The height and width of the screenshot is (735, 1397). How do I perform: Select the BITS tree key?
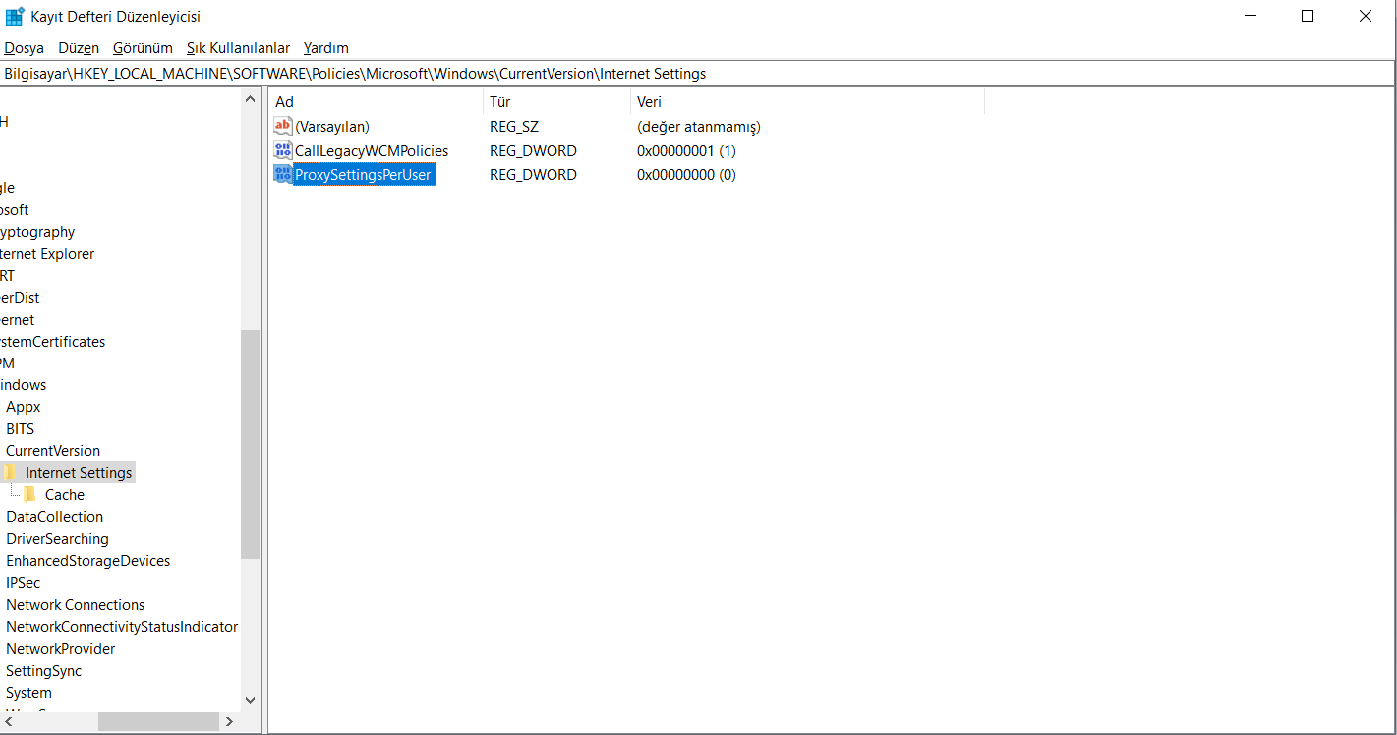tap(20, 429)
